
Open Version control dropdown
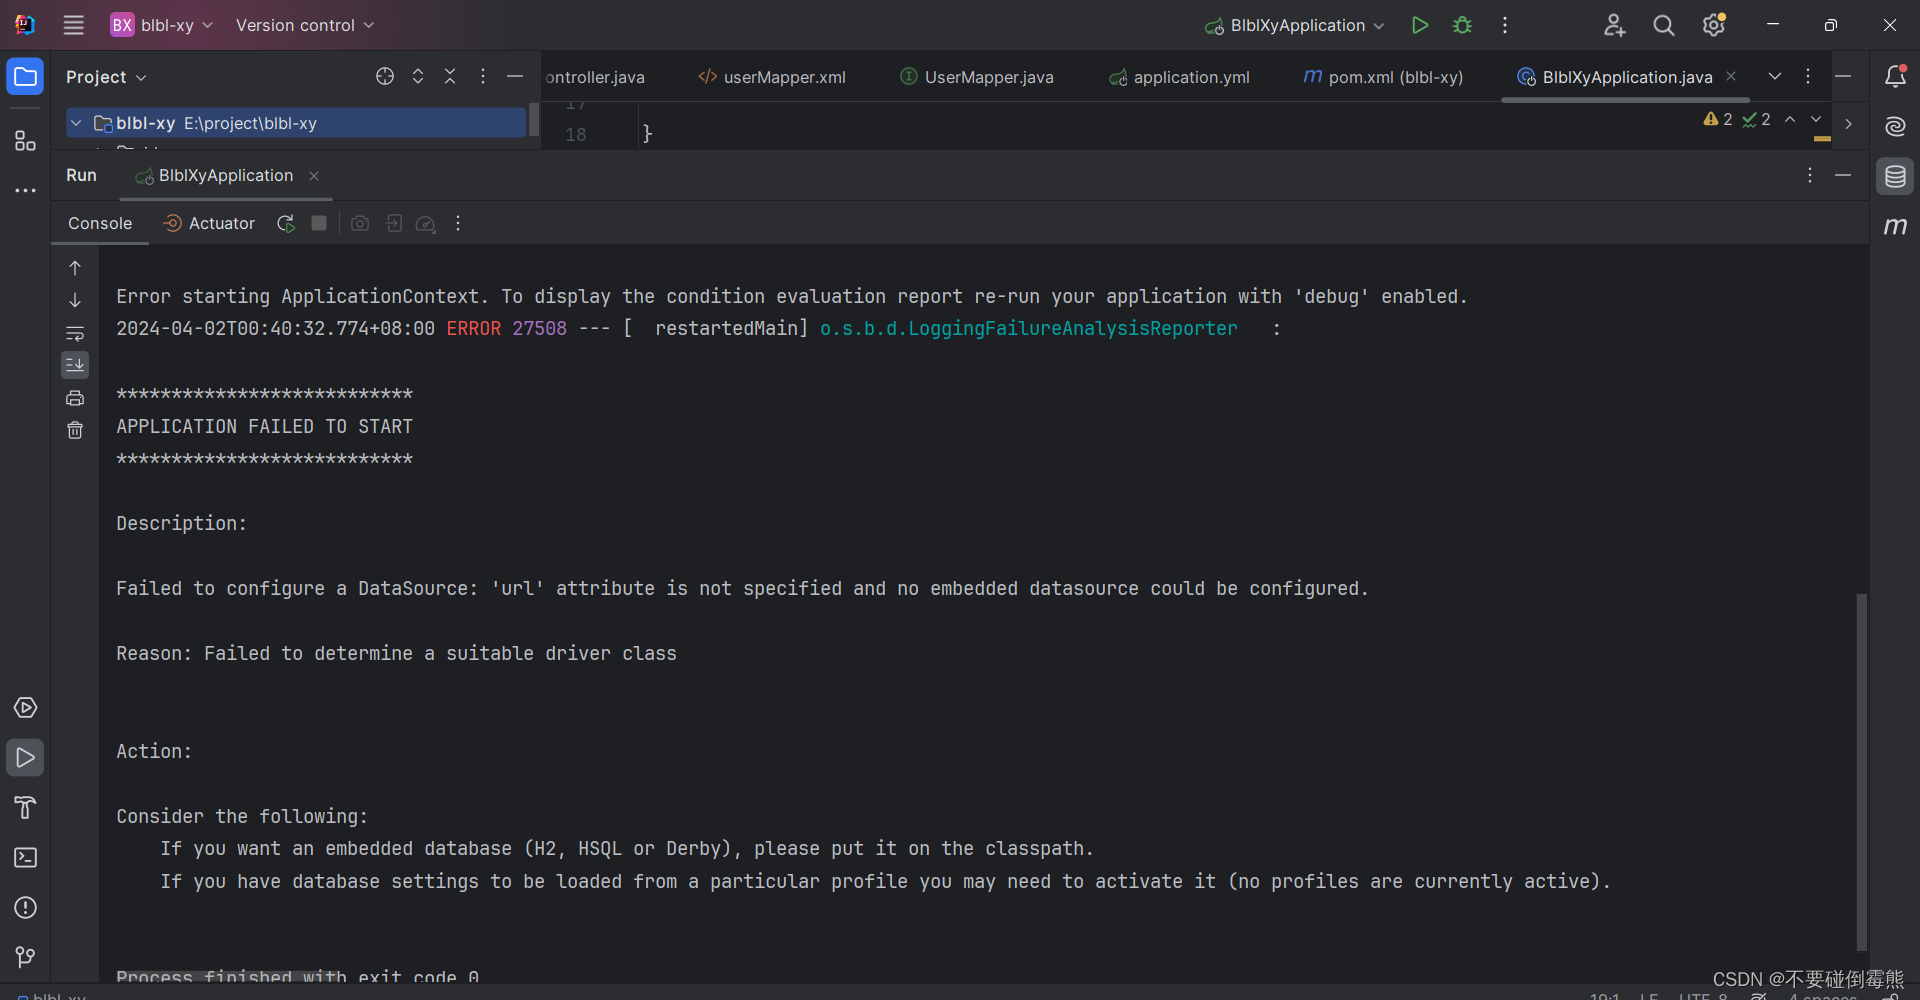(305, 25)
